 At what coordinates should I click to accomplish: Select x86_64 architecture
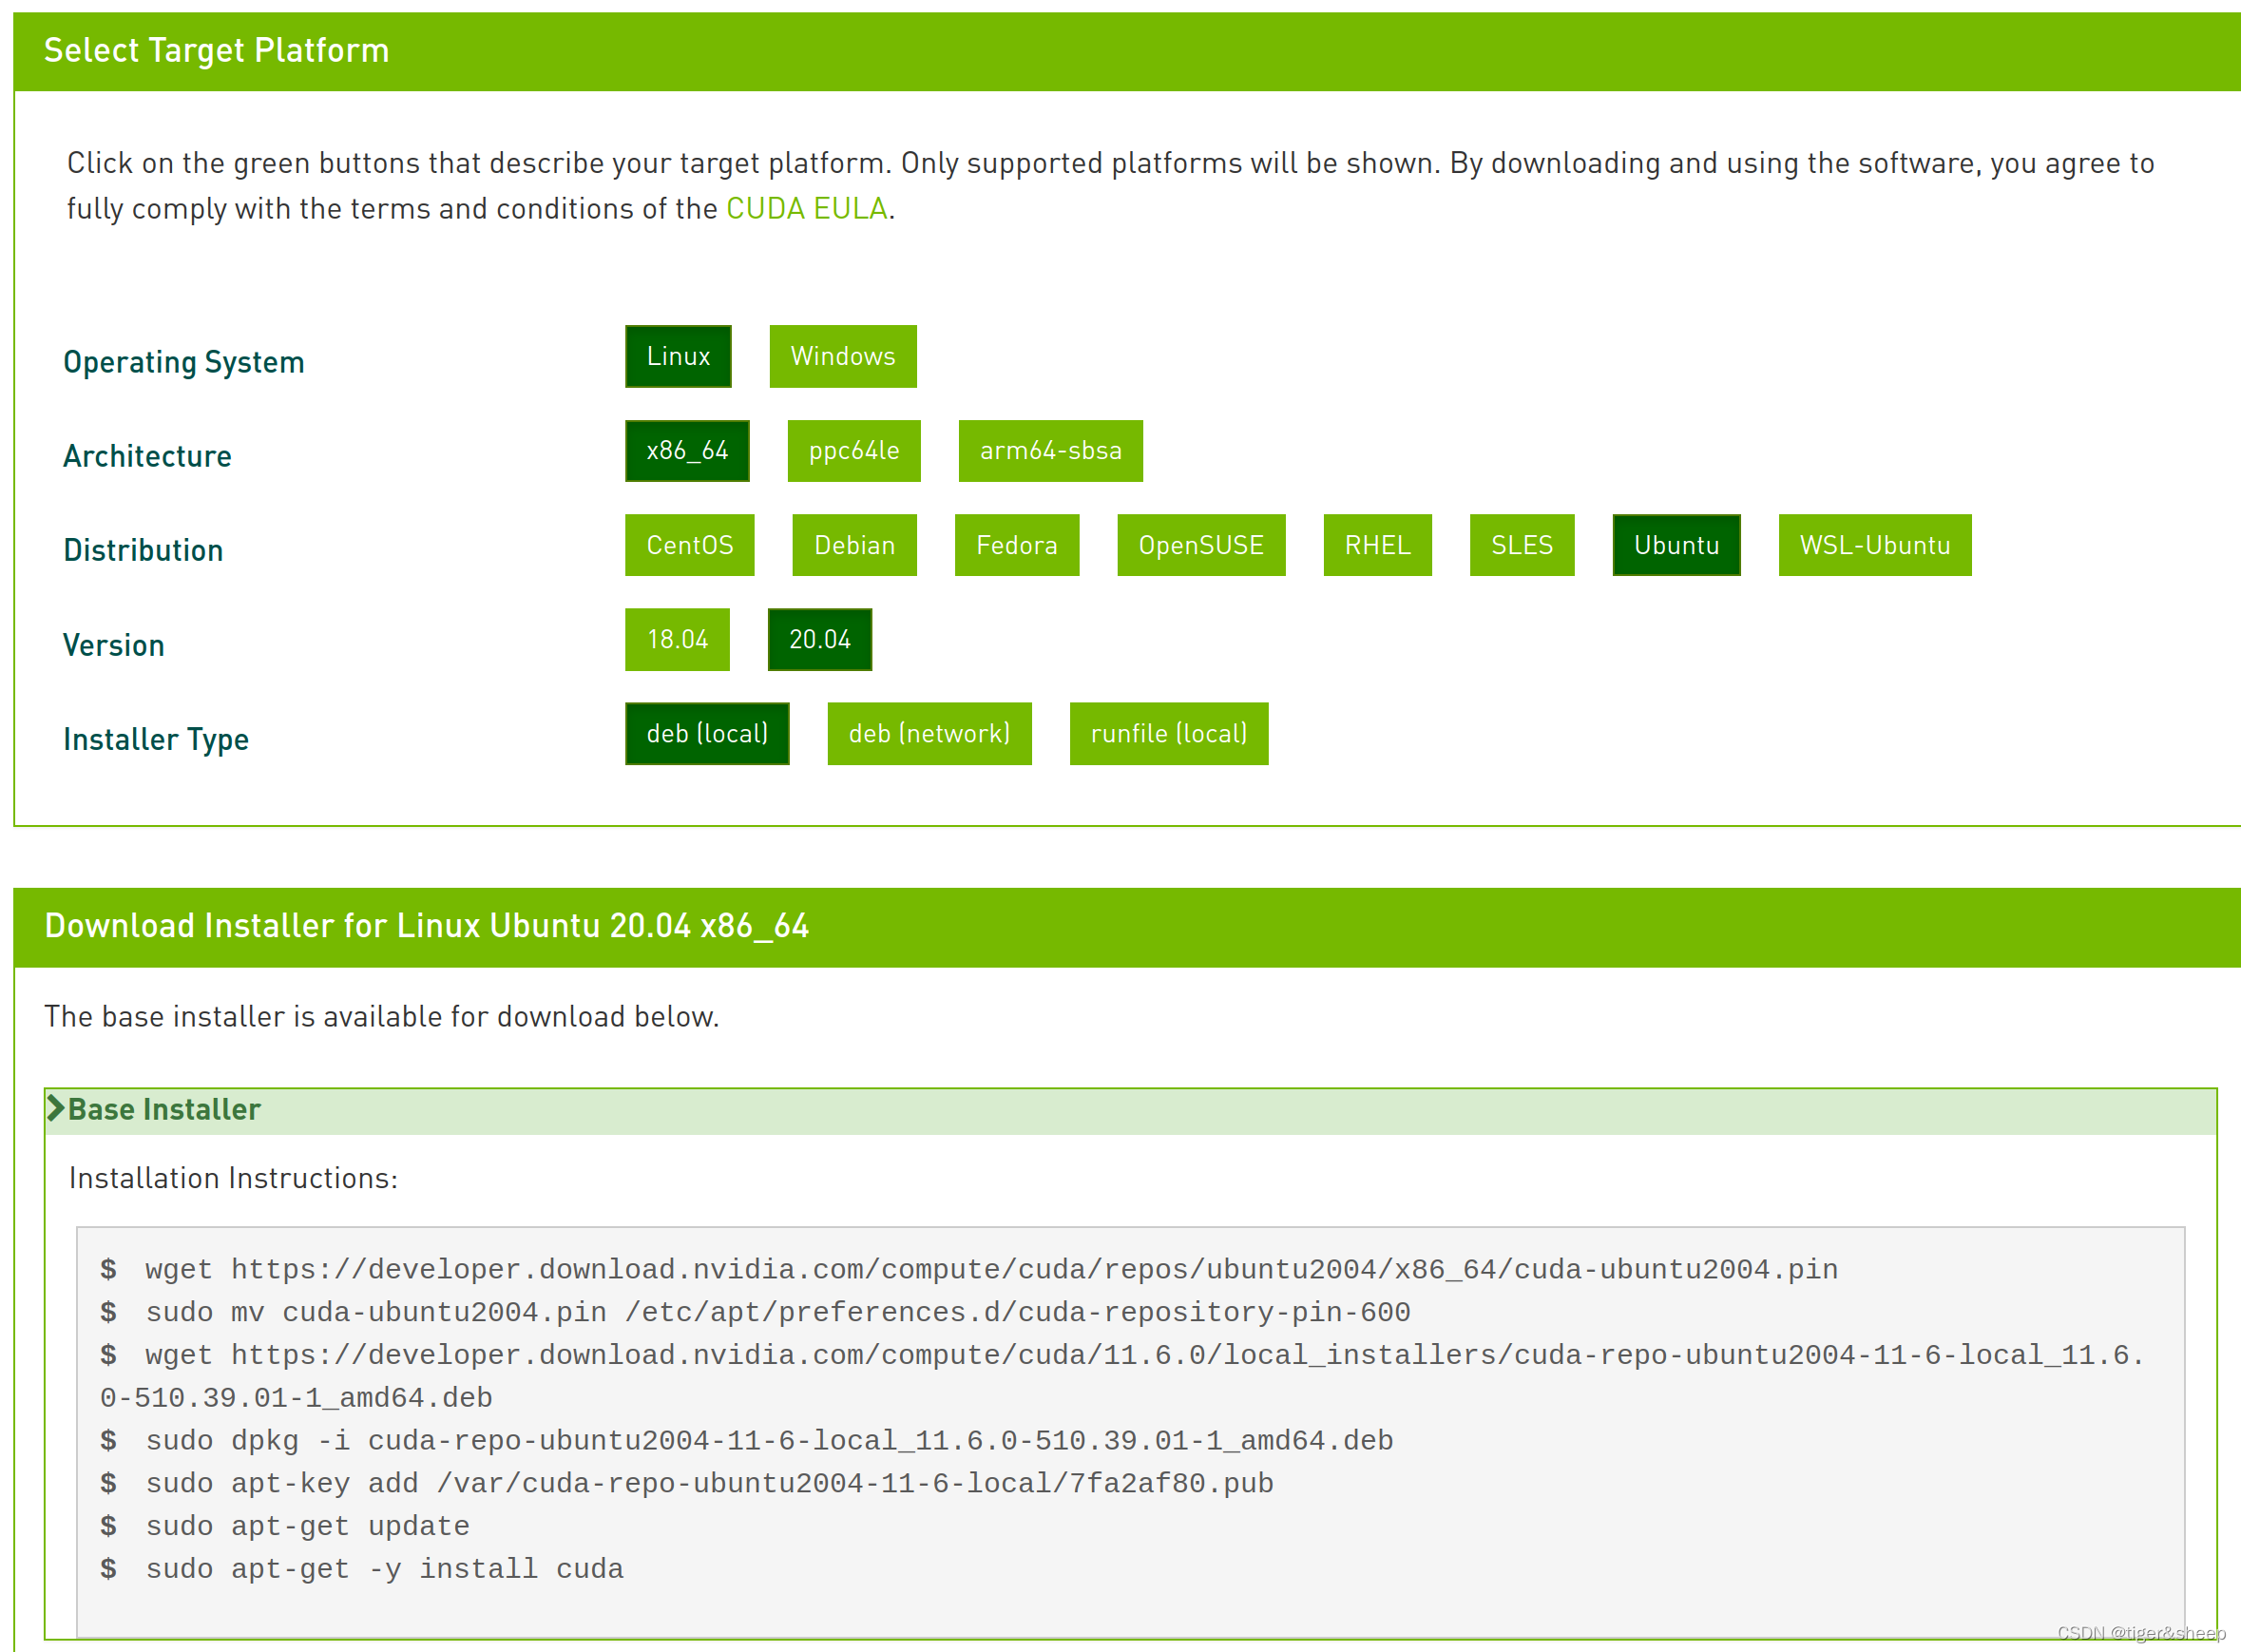687,451
